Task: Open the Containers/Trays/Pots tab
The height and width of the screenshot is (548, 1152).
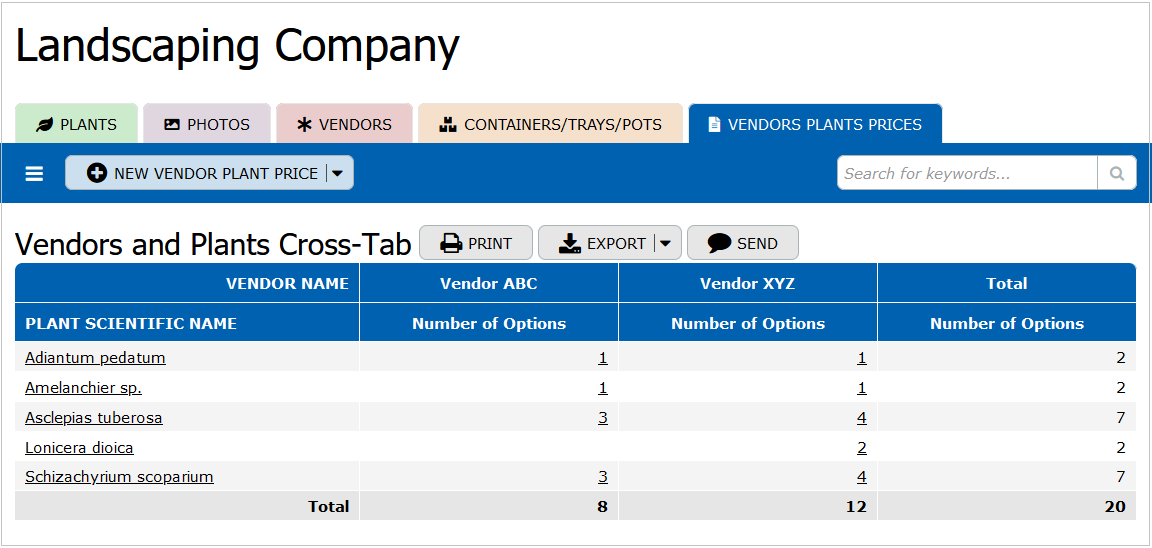Action: 551,124
